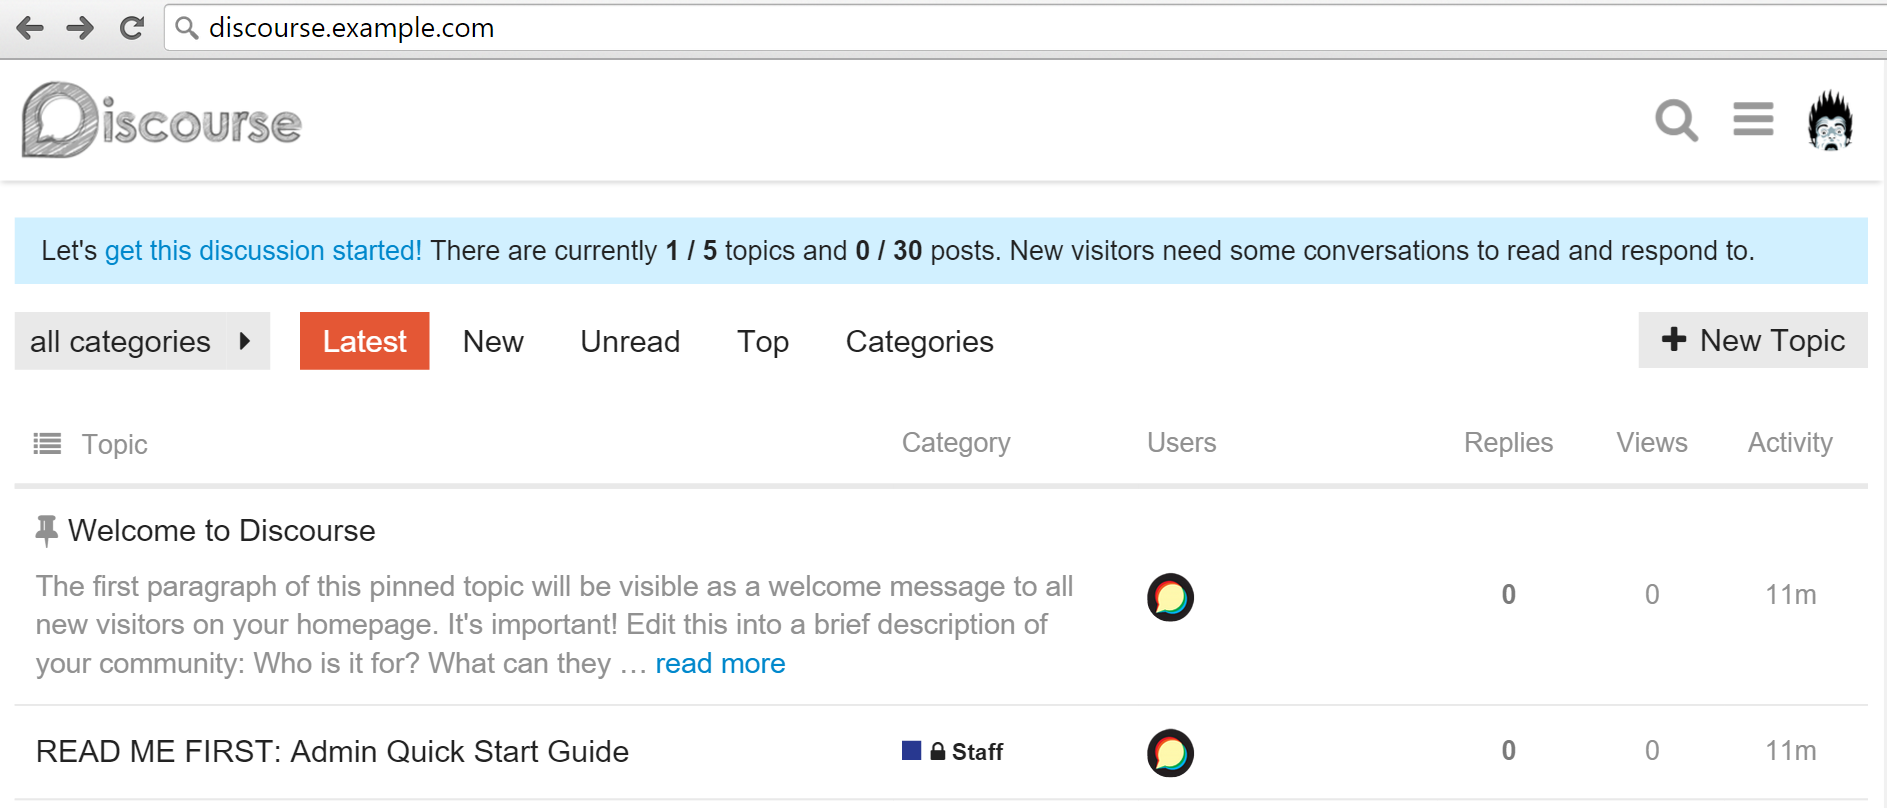The width and height of the screenshot is (1887, 808).
Task: Click the address bar showing discourse.example.com
Action: point(1025,28)
